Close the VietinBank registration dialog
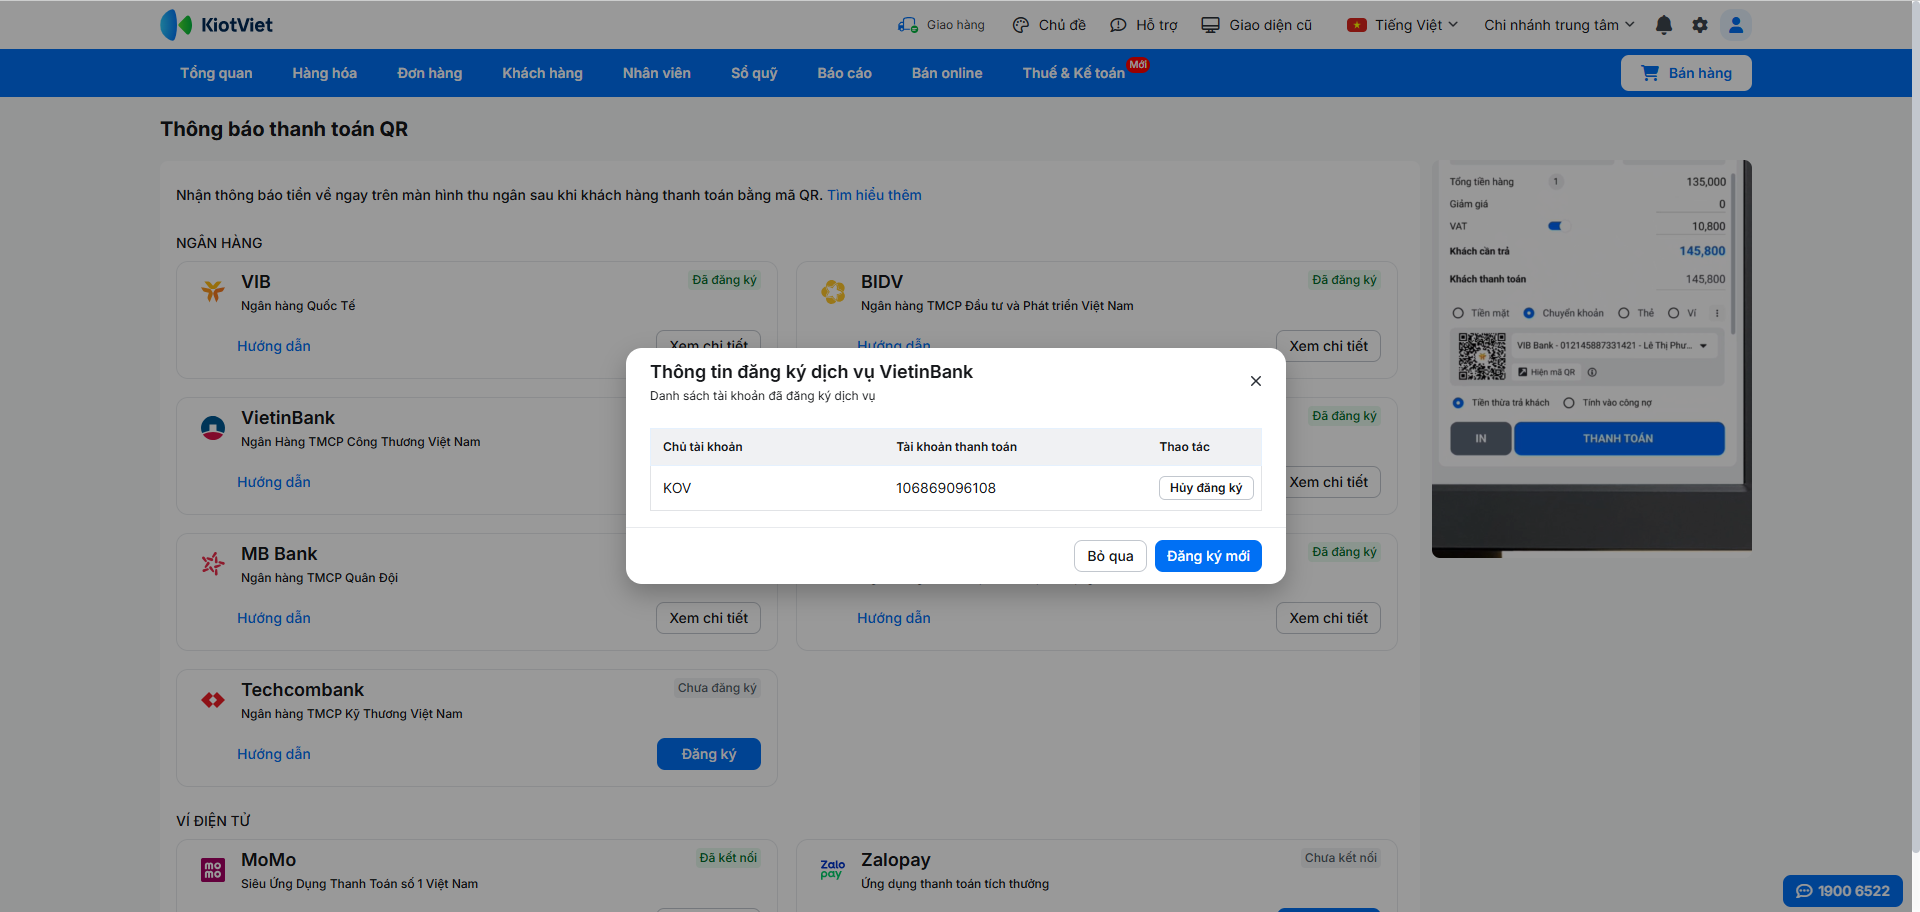This screenshot has width=1920, height=912. click(1256, 381)
